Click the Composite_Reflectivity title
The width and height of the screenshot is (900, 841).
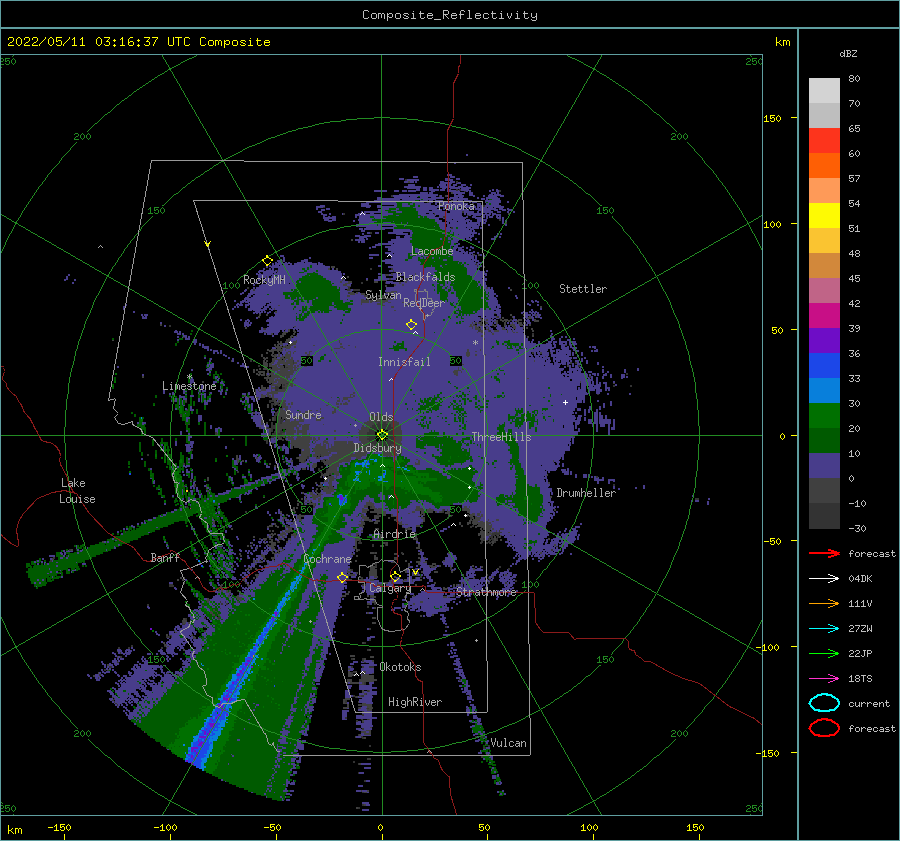click(x=450, y=15)
